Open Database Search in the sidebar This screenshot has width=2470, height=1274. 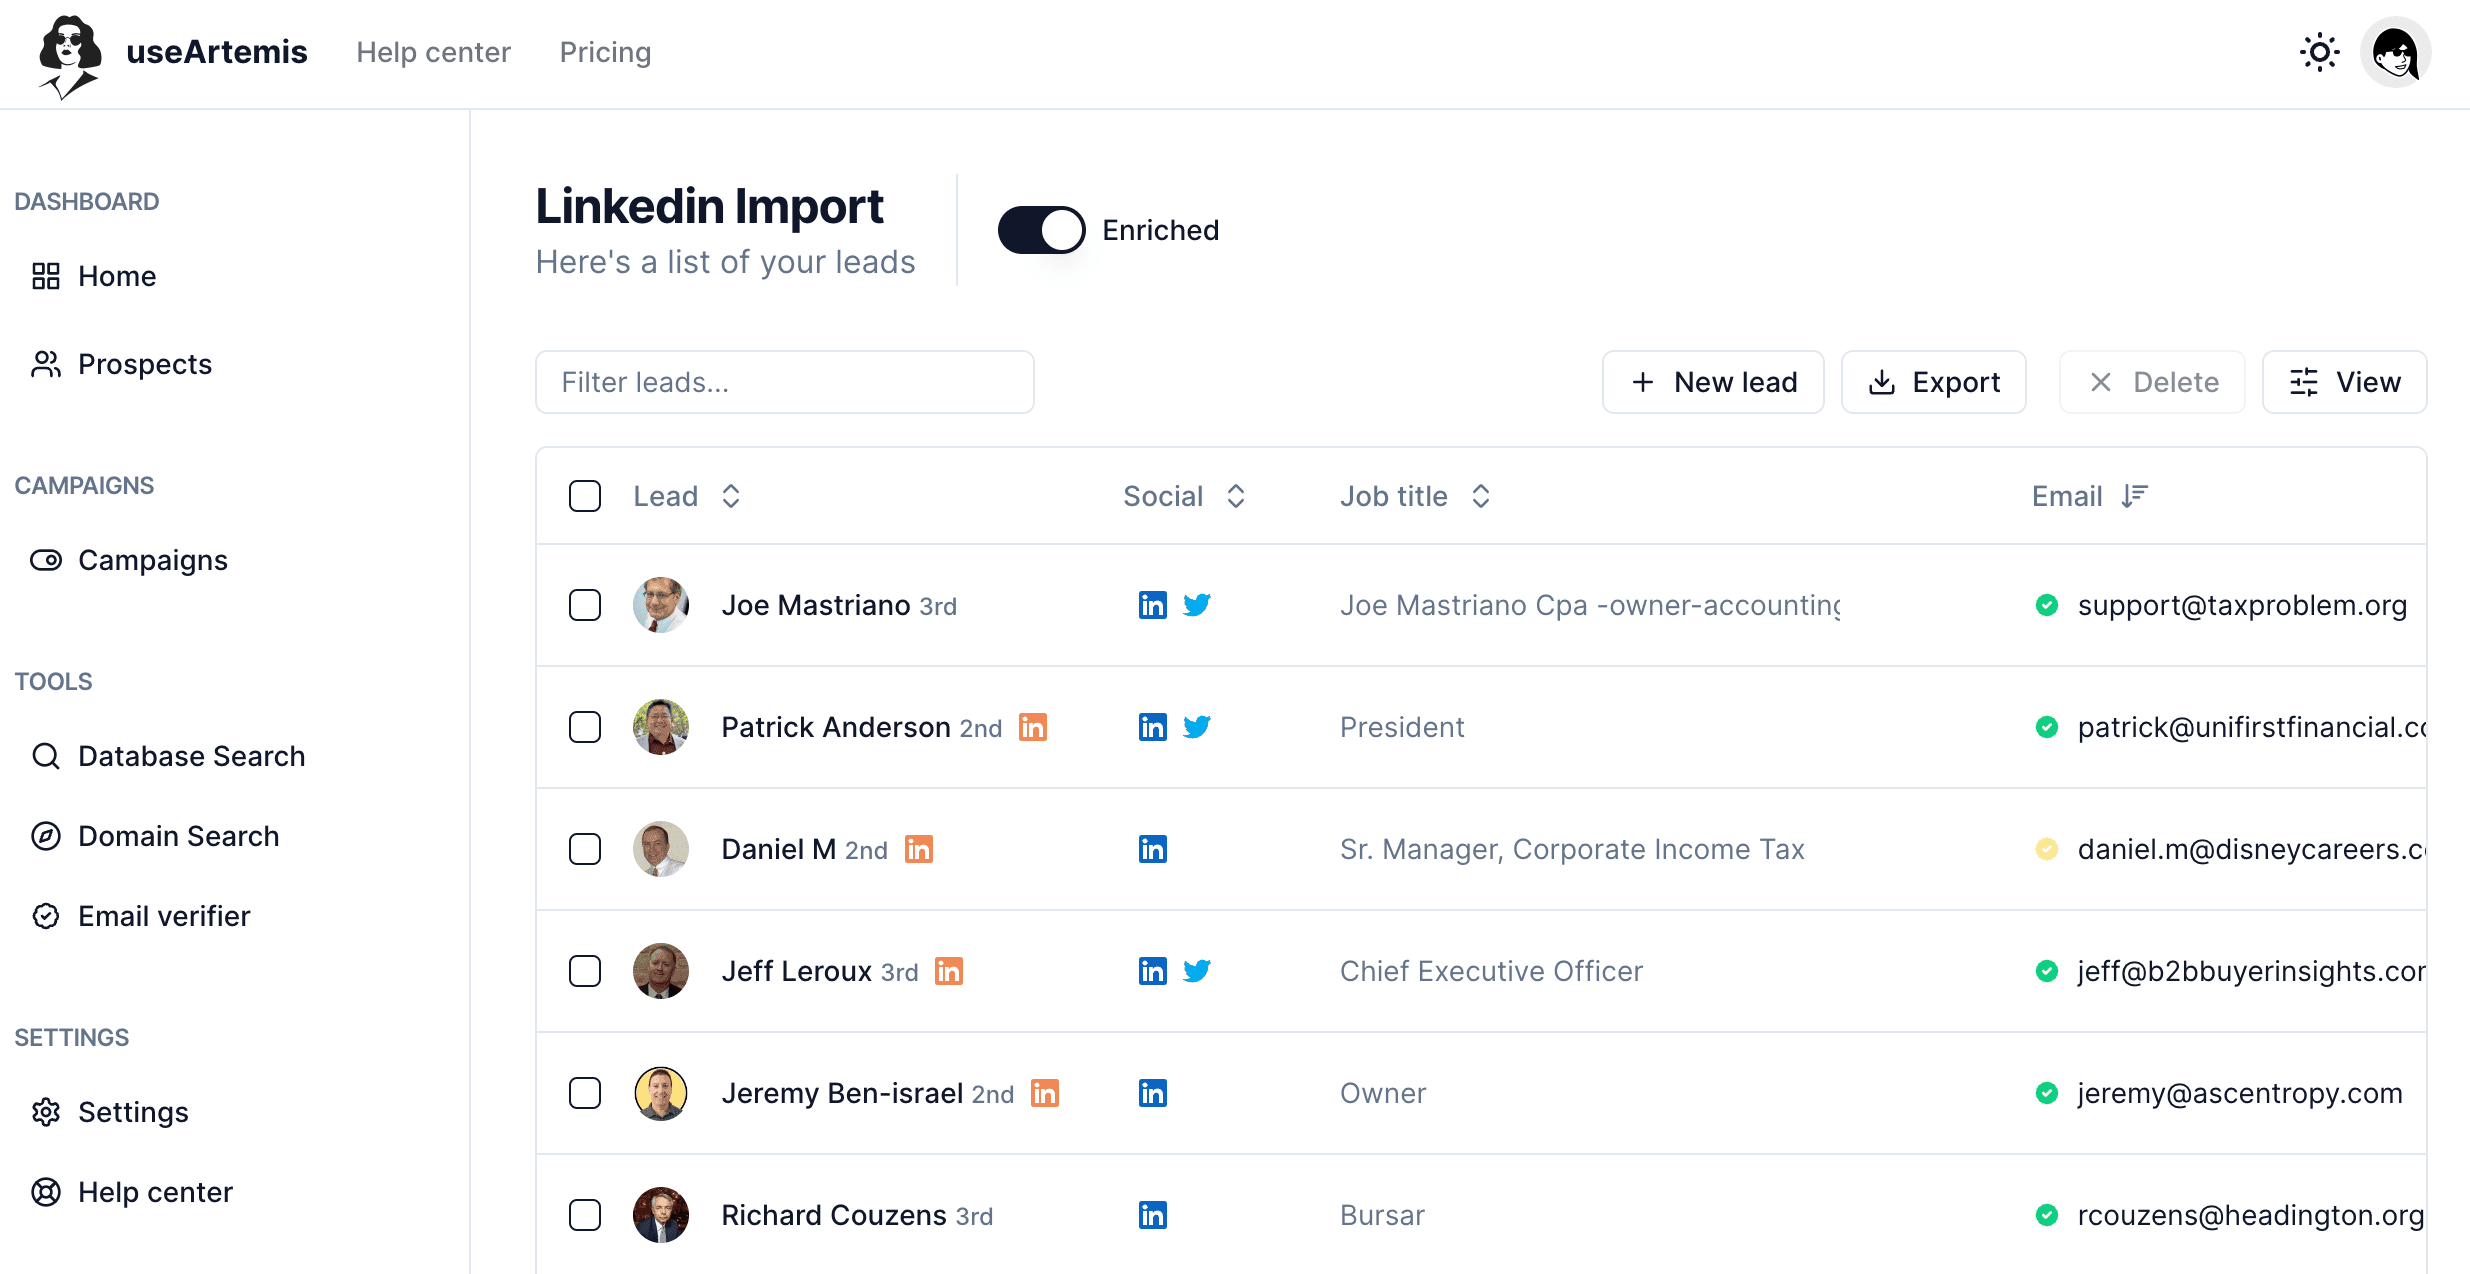coord(191,756)
